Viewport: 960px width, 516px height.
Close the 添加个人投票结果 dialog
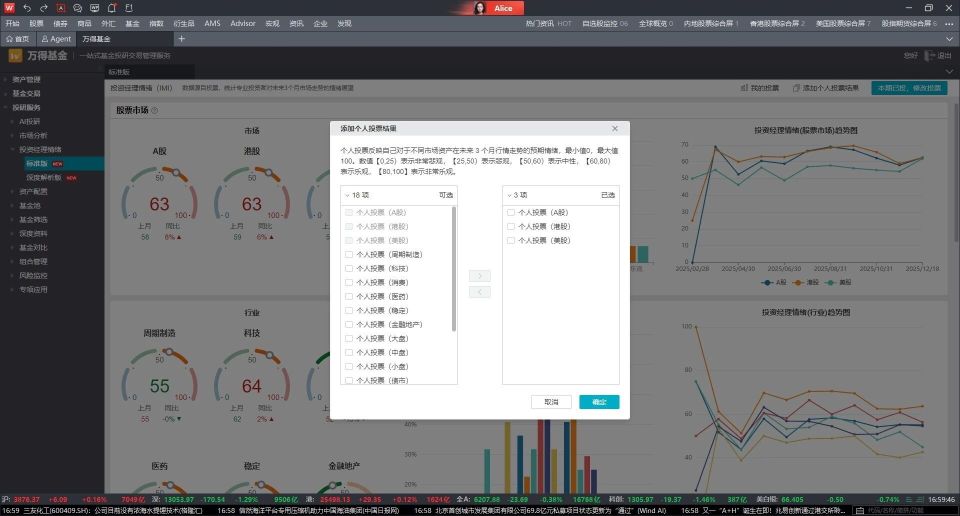coord(615,129)
